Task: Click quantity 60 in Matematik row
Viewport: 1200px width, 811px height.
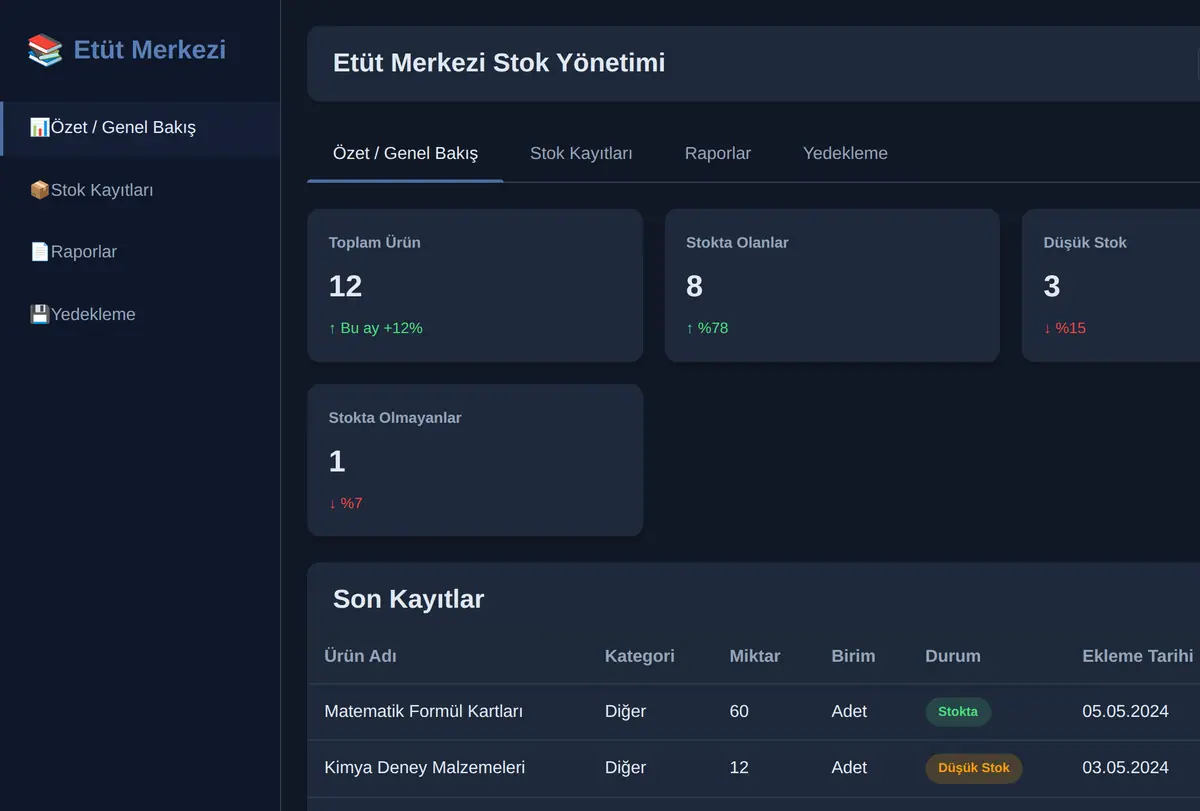Action: (x=739, y=712)
